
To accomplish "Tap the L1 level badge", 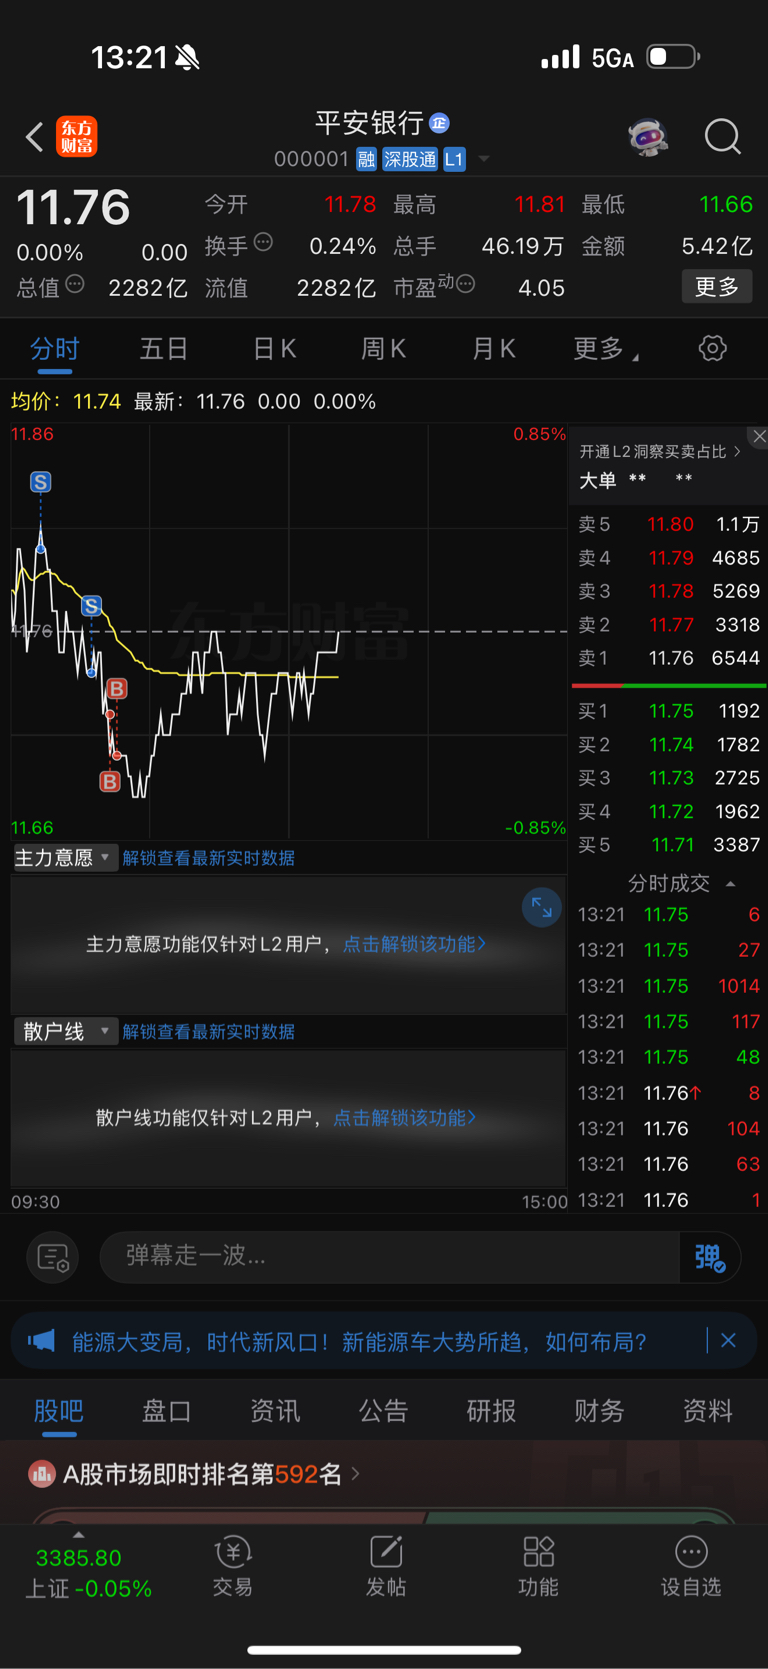I will 454,159.
